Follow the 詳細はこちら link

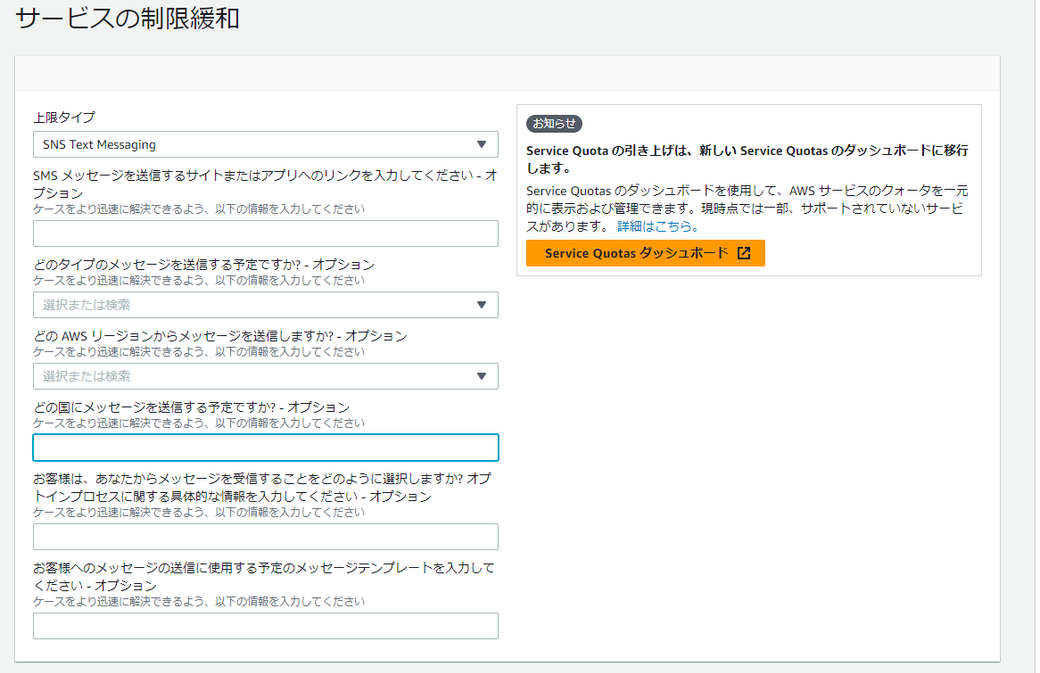(657, 226)
